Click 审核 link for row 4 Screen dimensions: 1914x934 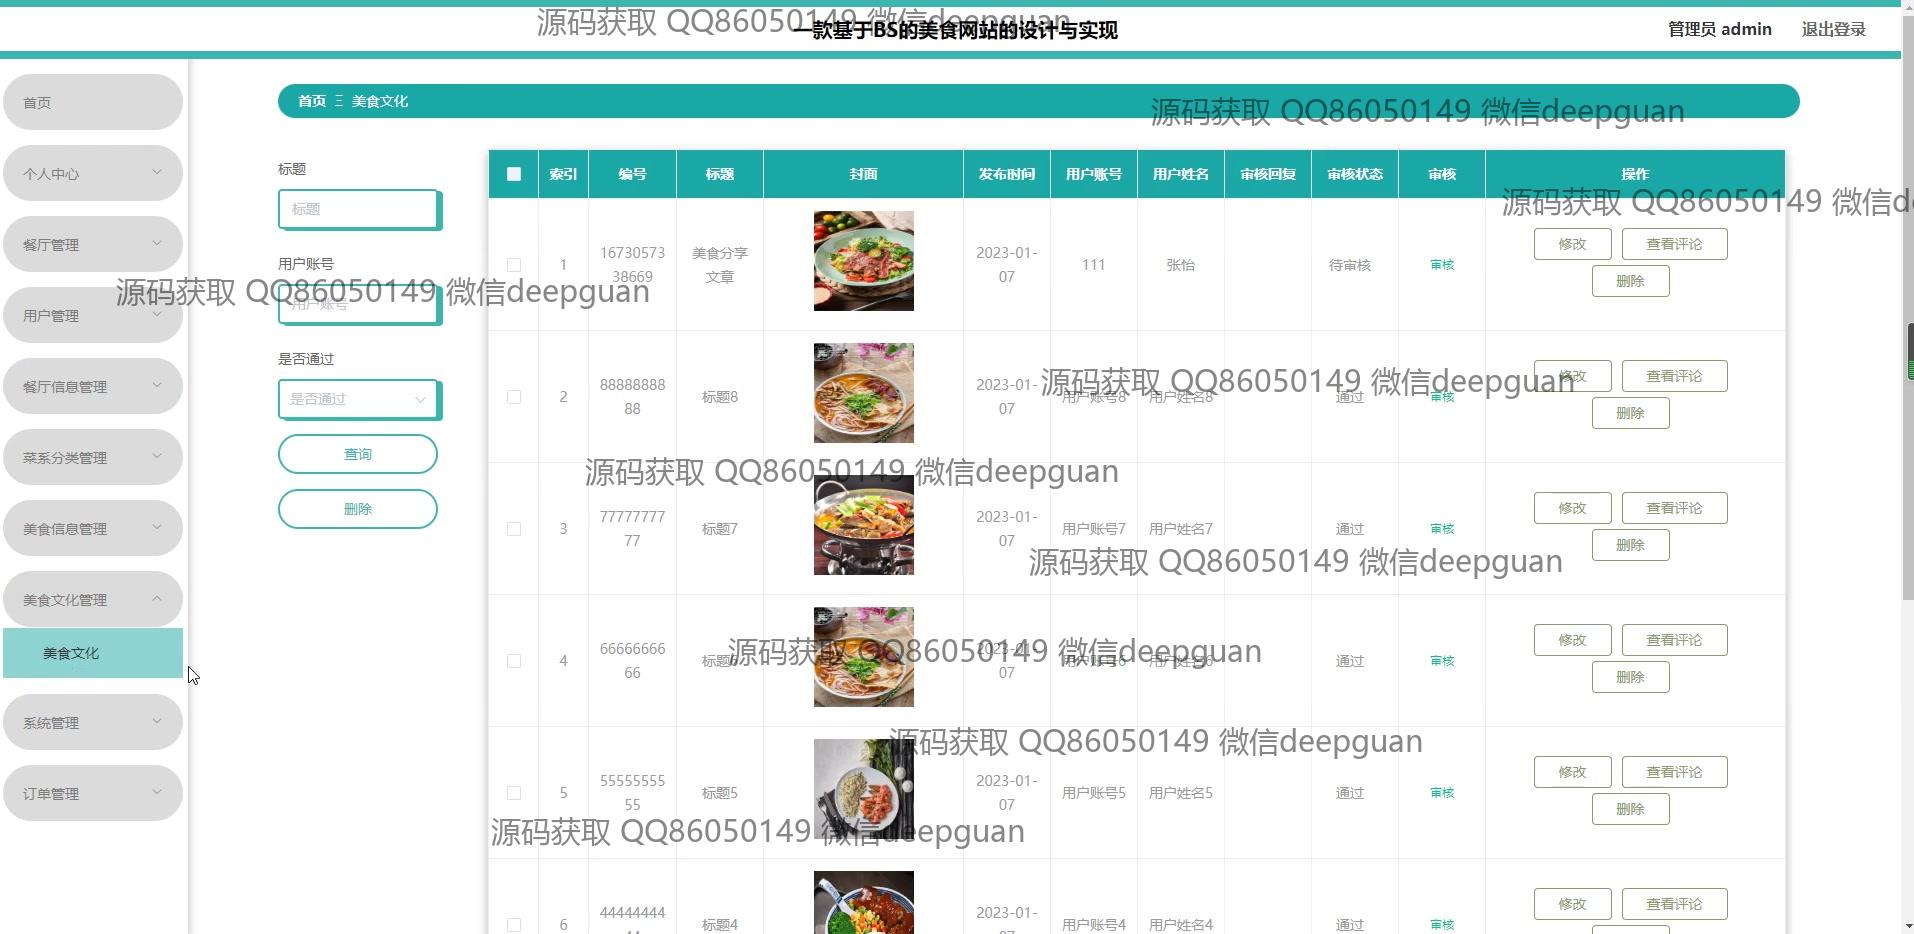pos(1442,661)
